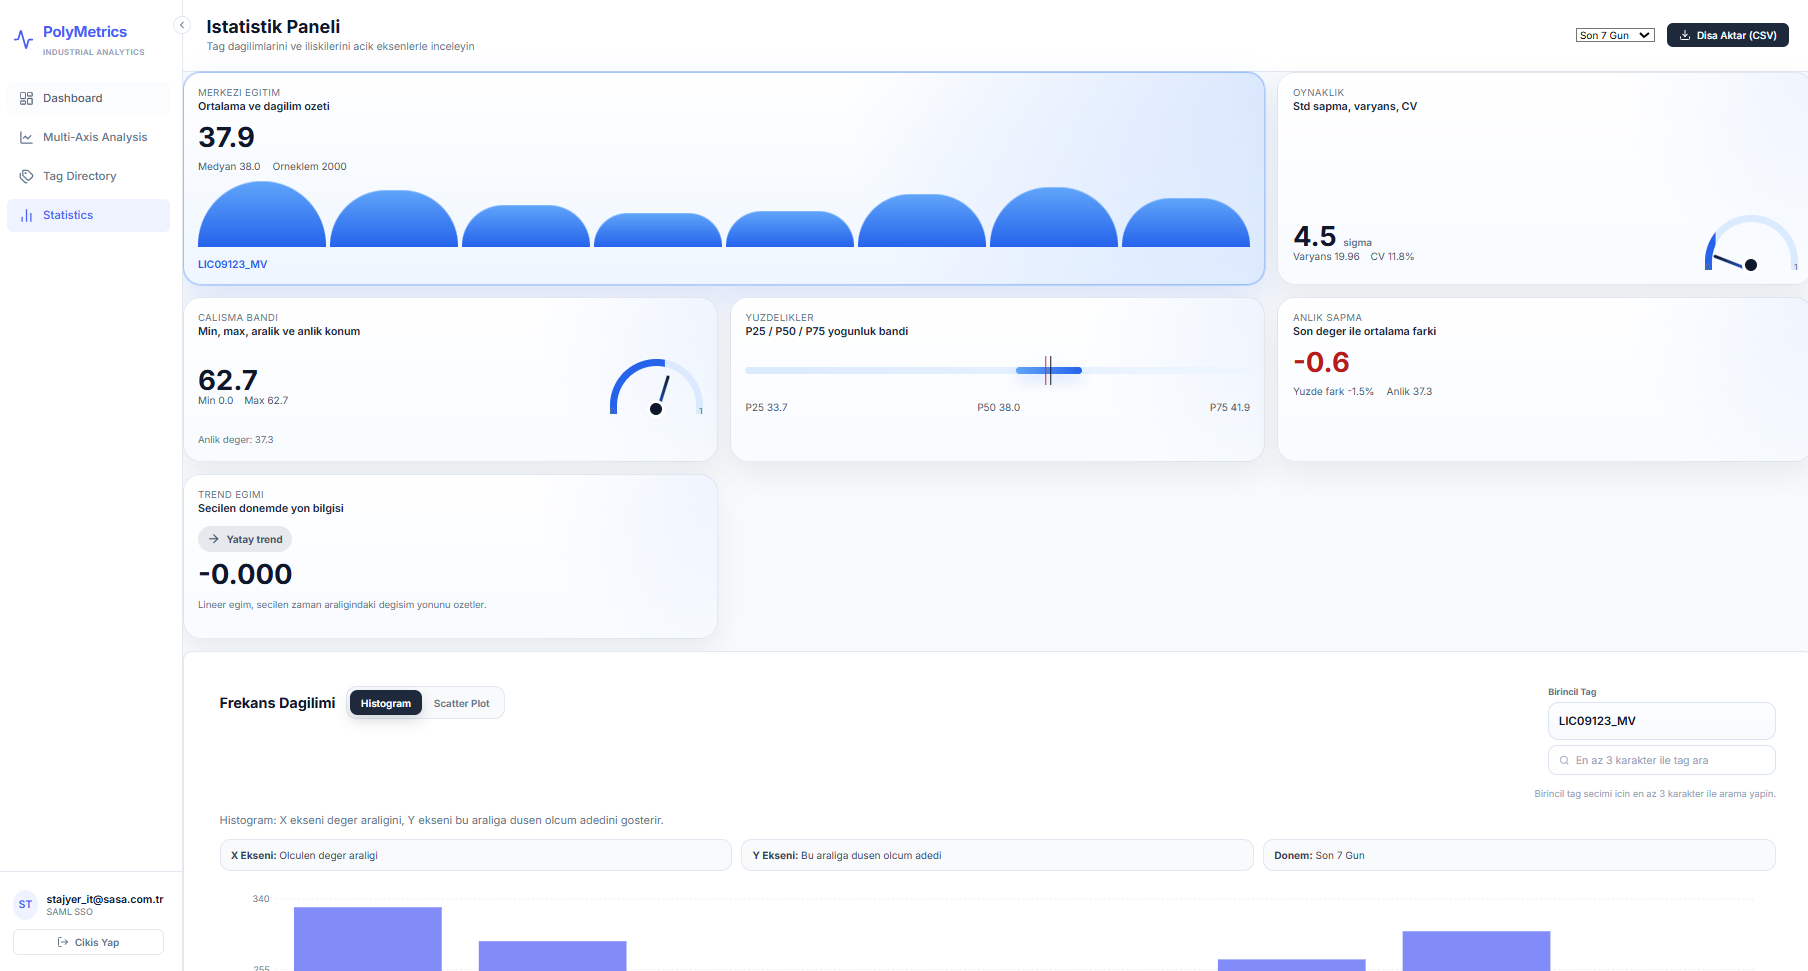Click the Tag Directory tag icon
Screen dimensions: 1808x971
pyautogui.click(x=26, y=176)
